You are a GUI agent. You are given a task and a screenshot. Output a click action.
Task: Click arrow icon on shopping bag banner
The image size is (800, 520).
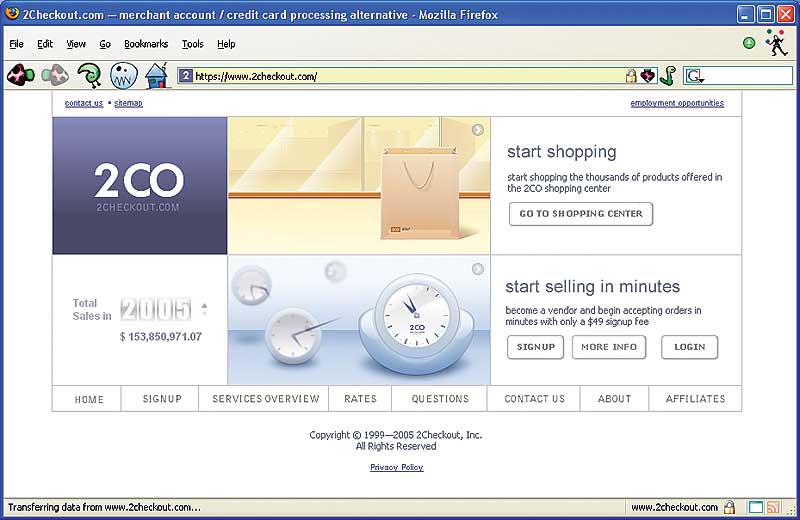pyautogui.click(x=478, y=130)
